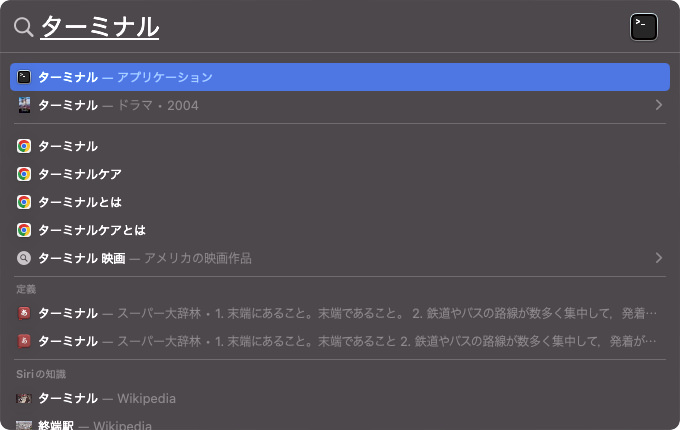Image resolution: width=680 pixels, height=430 pixels.
Task: Click dictionary icon of first スーパー大辞林 entry
Action: [x=24, y=313]
